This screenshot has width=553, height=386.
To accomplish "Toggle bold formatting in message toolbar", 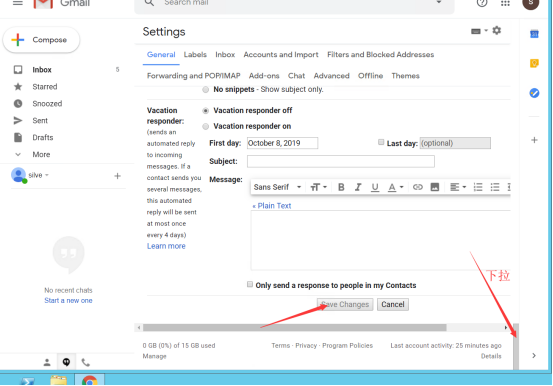I will (341, 187).
